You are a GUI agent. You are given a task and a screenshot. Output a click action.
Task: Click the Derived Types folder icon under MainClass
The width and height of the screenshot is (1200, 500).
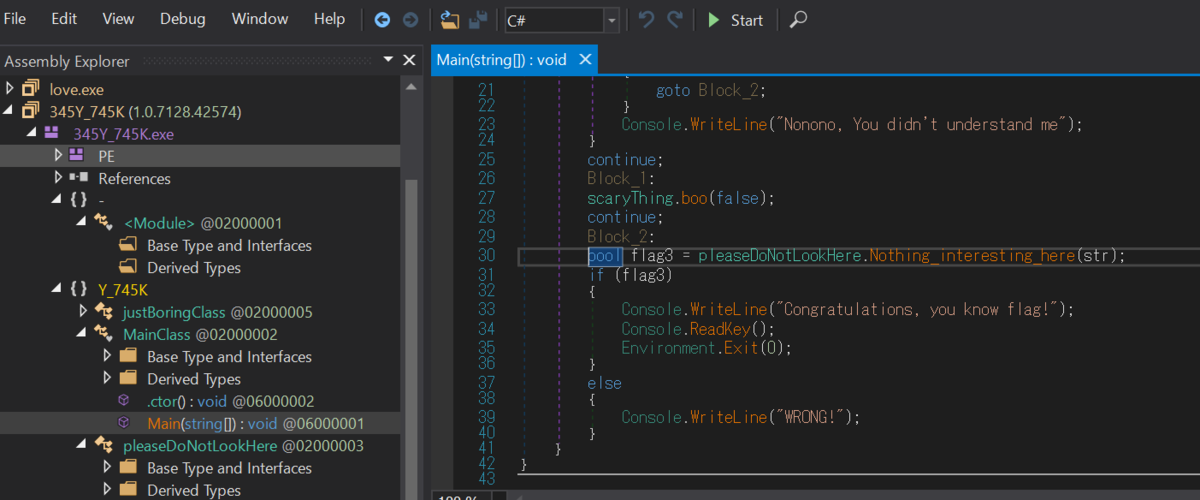(128, 379)
